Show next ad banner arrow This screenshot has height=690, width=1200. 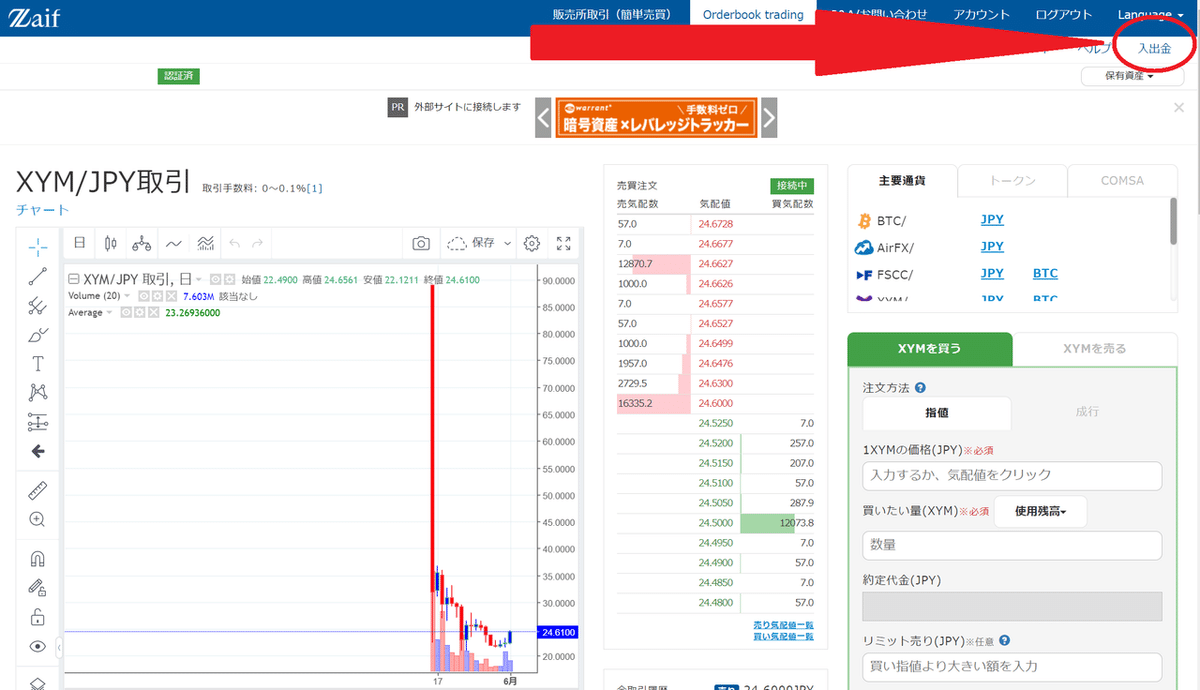[768, 118]
